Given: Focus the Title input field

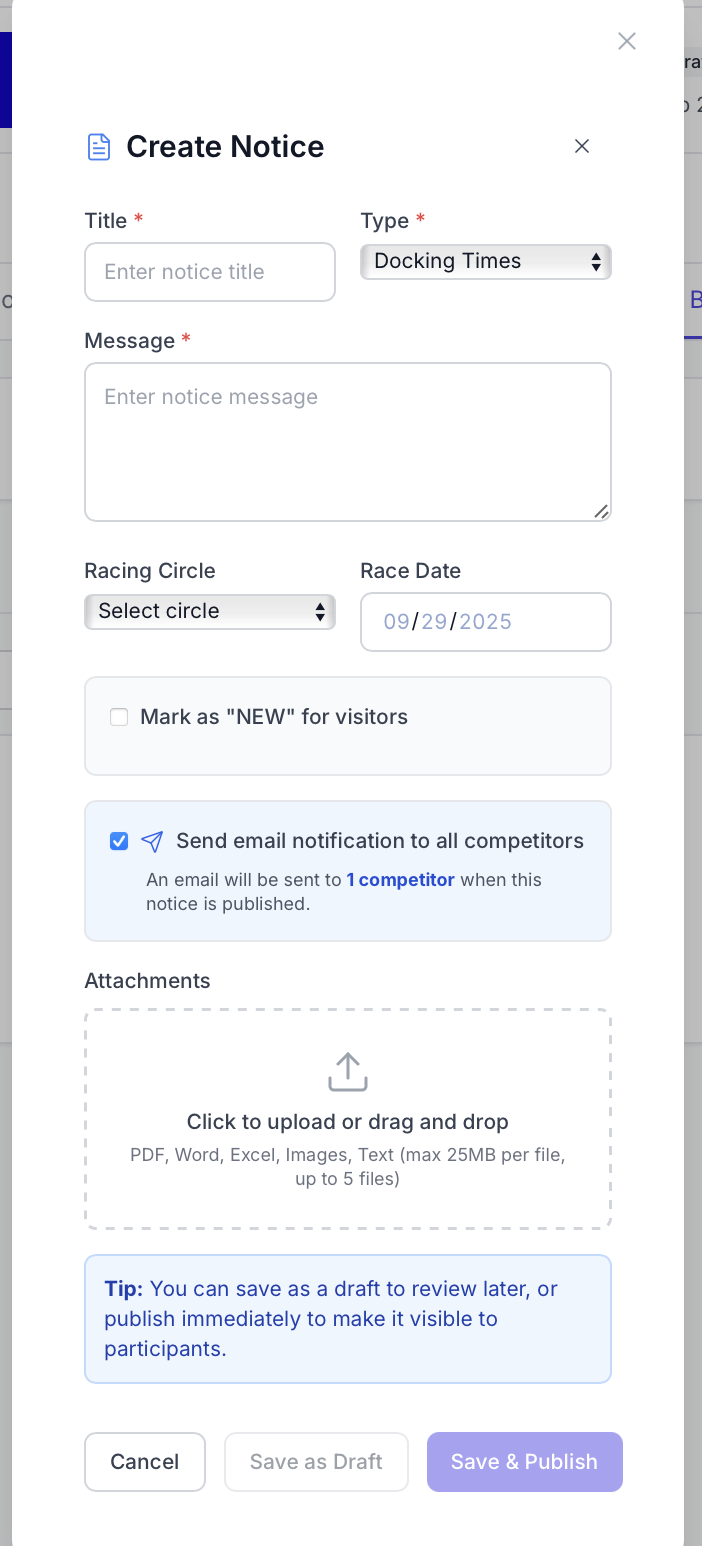Looking at the screenshot, I should coord(210,272).
